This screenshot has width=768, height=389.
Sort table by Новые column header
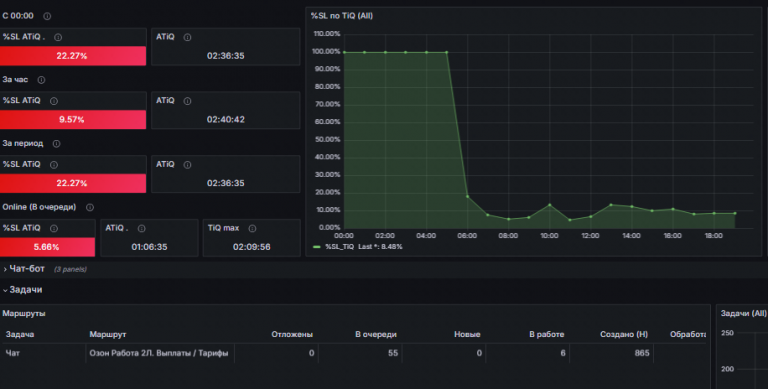(x=467, y=334)
